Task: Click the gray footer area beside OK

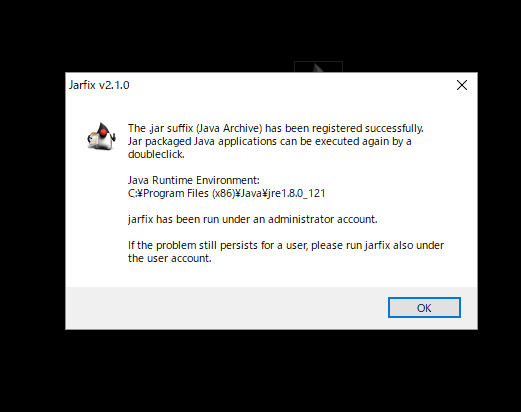Action: coord(227,308)
